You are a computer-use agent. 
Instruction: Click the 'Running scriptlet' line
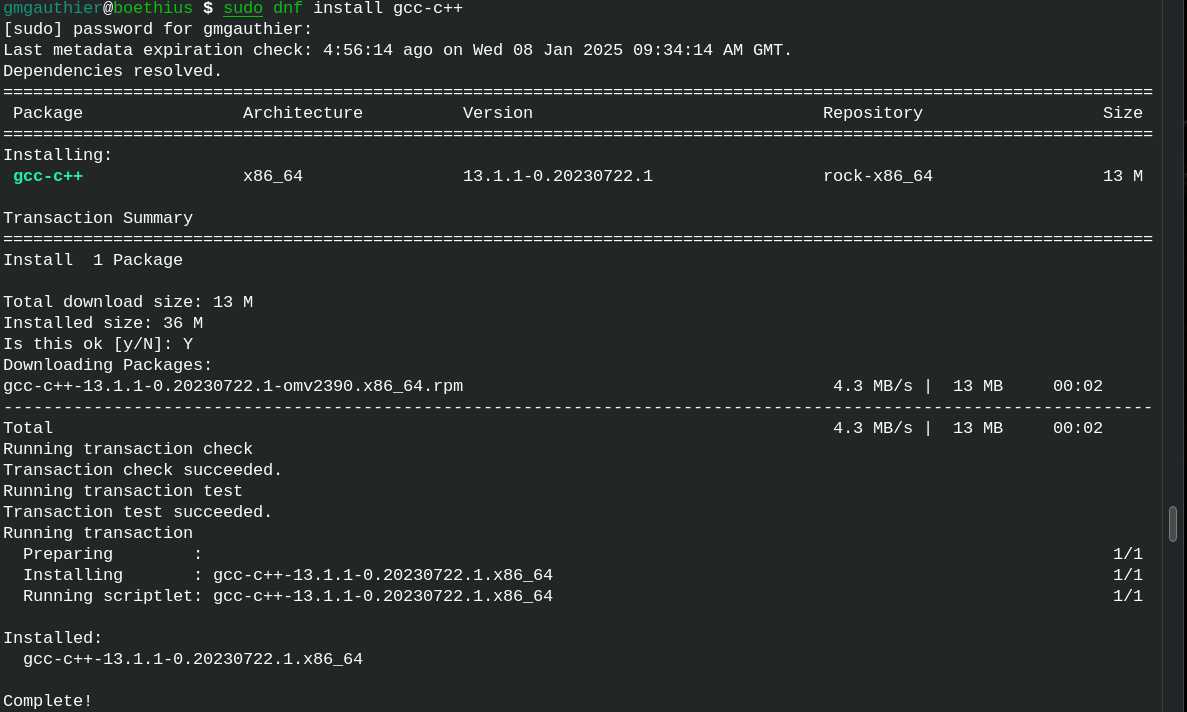(x=288, y=595)
